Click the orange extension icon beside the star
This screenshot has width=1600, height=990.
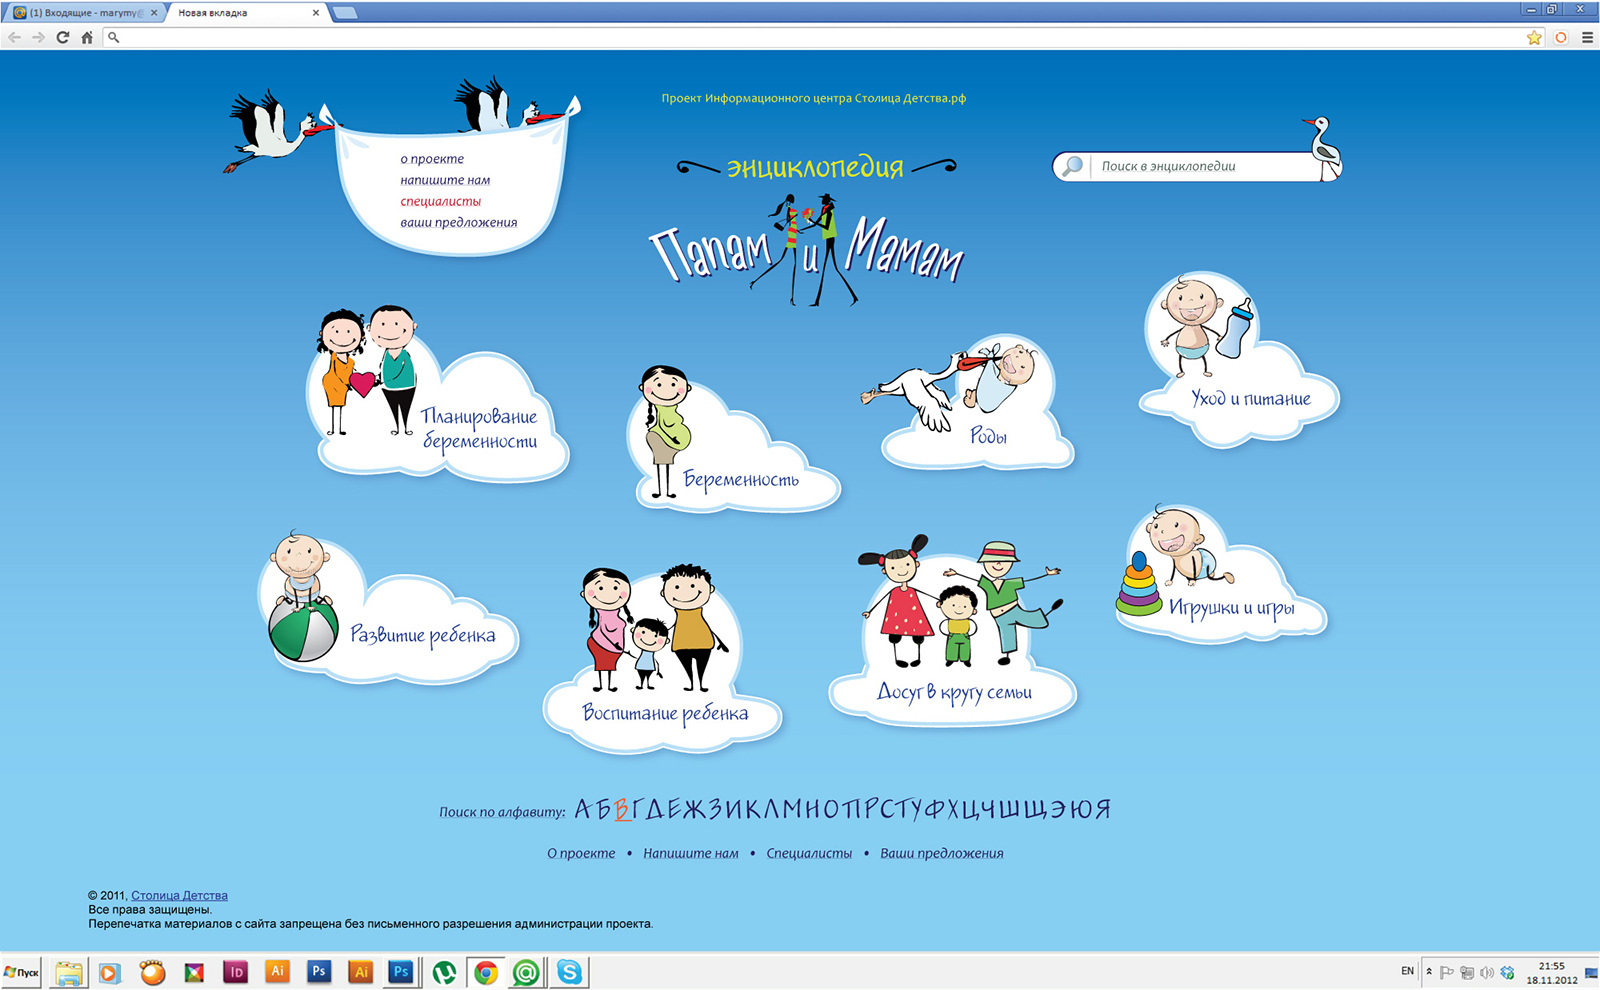(x=1561, y=38)
